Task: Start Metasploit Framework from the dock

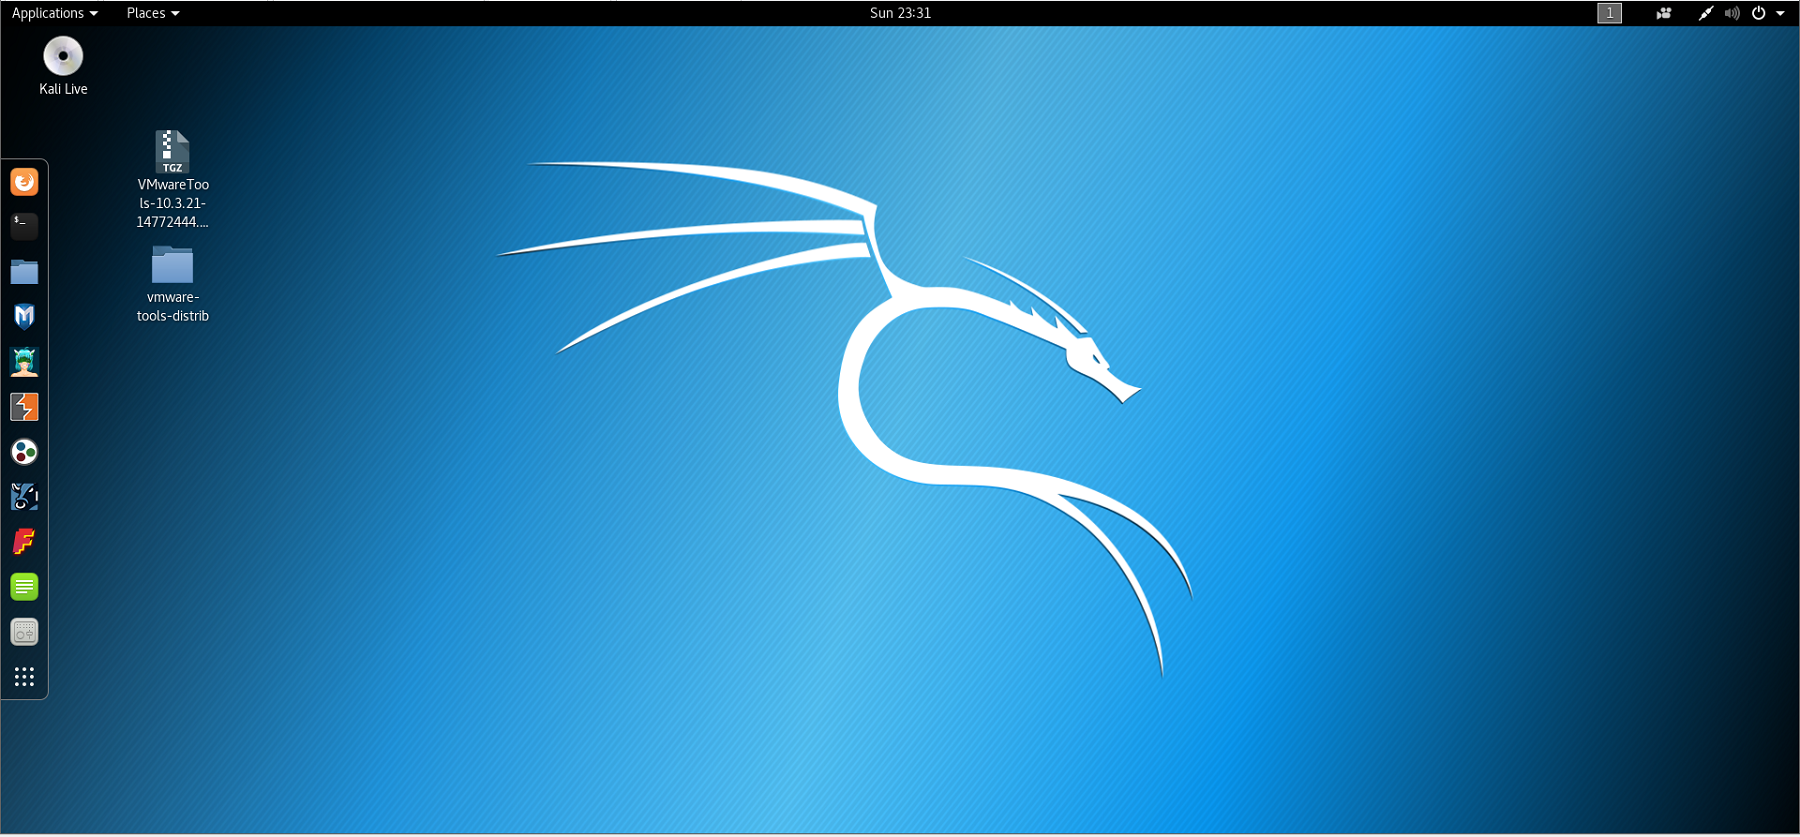Action: point(24,317)
